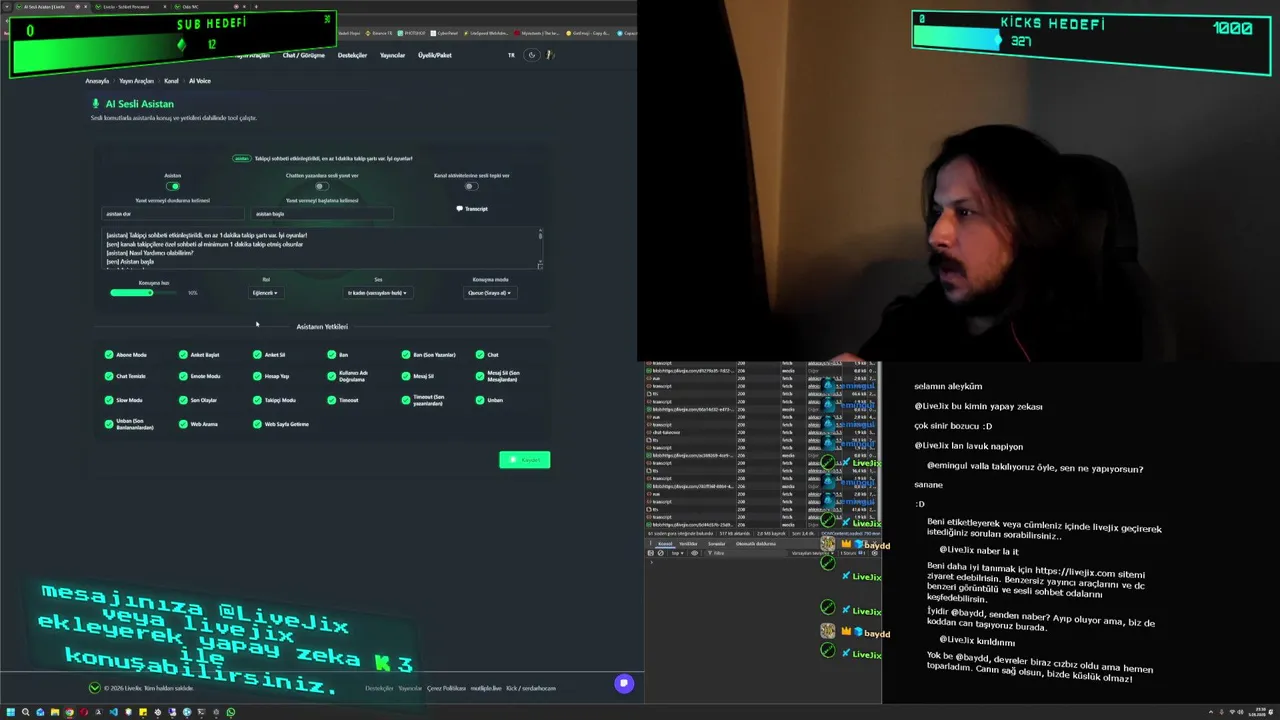Click the green Kaydet save button
Screen dimensions: 1280x720
pos(524,460)
